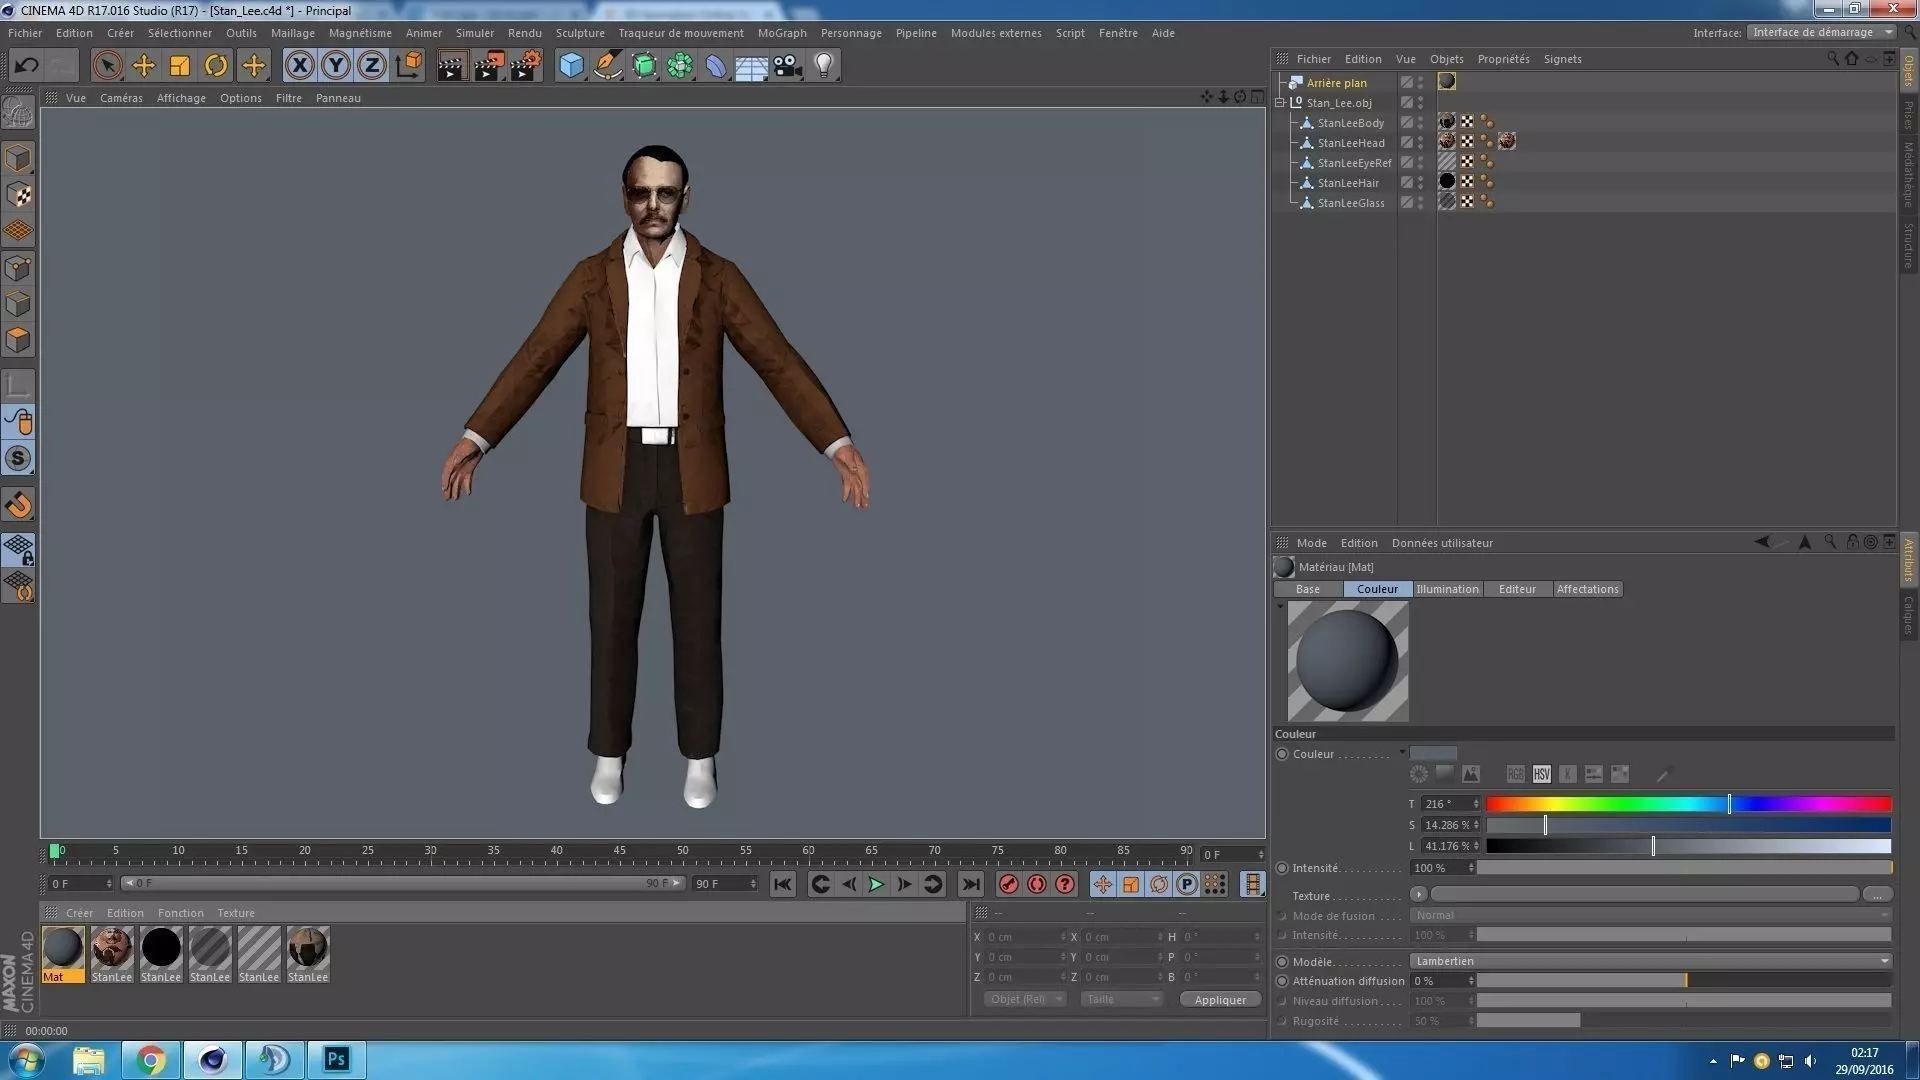Open the Modèle Lambertien dropdown
The height and width of the screenshot is (1080, 1920).
coord(1651,961)
